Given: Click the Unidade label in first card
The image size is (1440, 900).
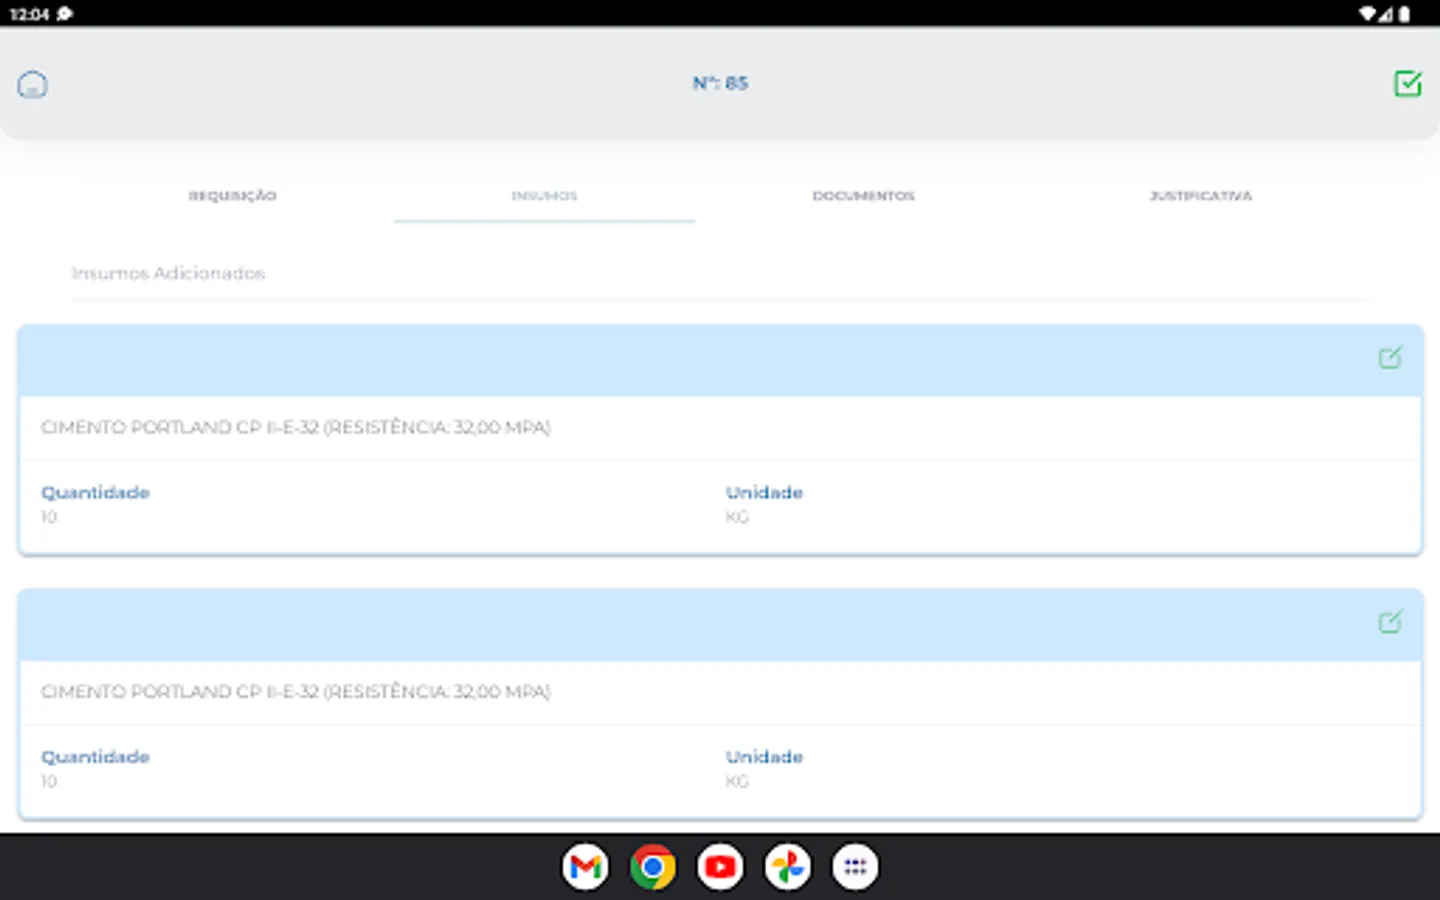Looking at the screenshot, I should click(x=764, y=492).
